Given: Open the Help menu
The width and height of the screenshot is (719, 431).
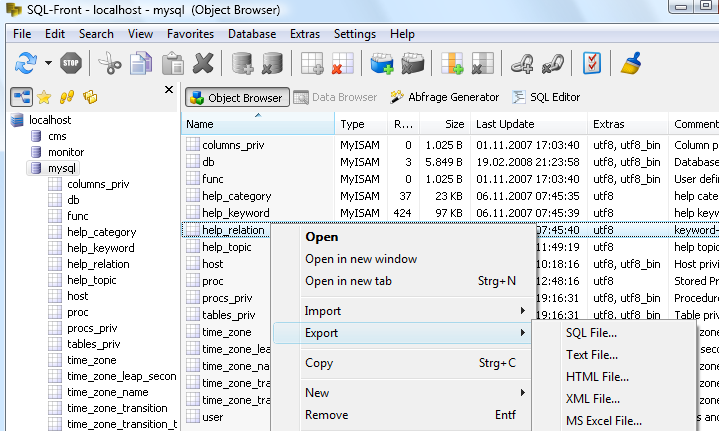Looking at the screenshot, I should [402, 34].
